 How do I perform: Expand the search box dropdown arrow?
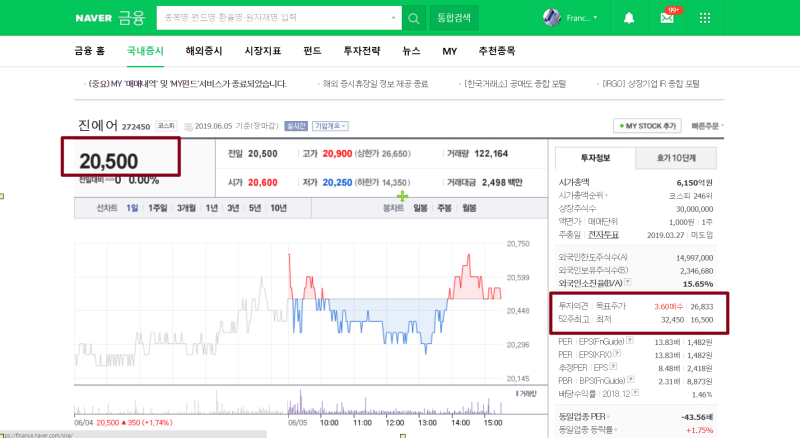coord(393,18)
